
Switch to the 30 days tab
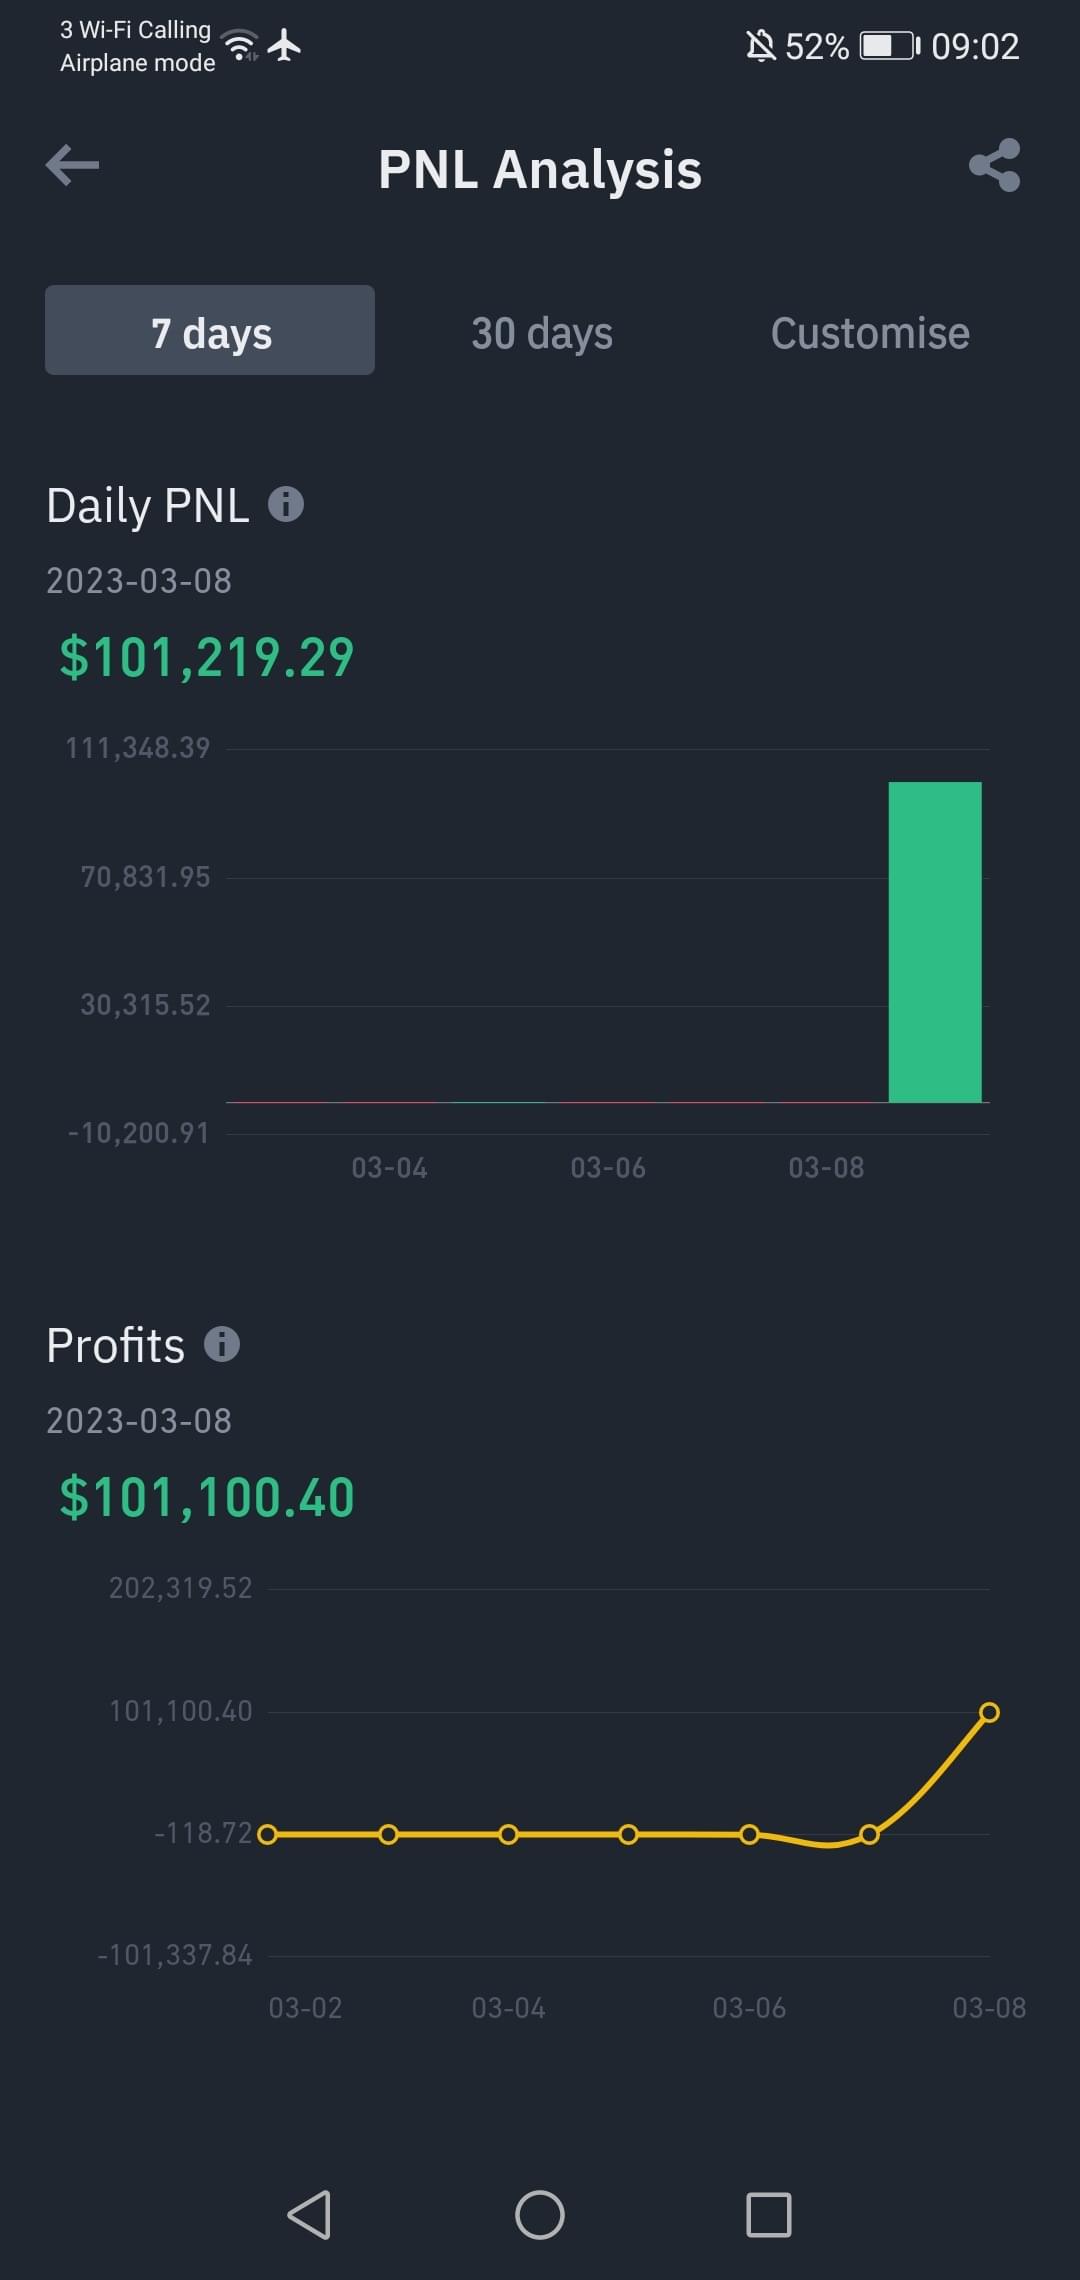541,333
